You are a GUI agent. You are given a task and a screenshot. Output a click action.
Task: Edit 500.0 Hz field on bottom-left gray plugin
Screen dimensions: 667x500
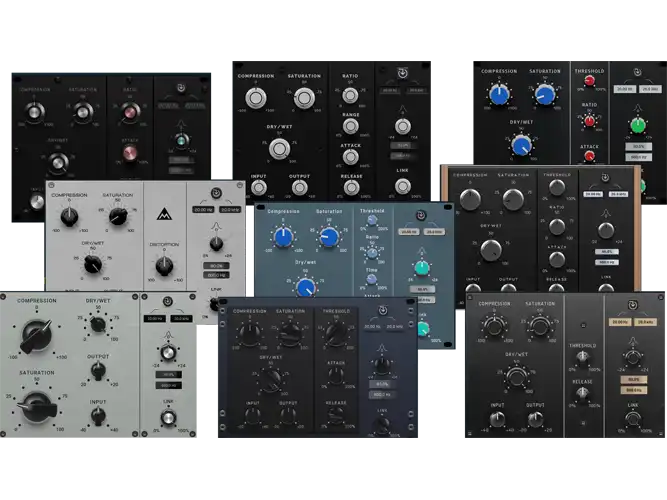[168, 386]
